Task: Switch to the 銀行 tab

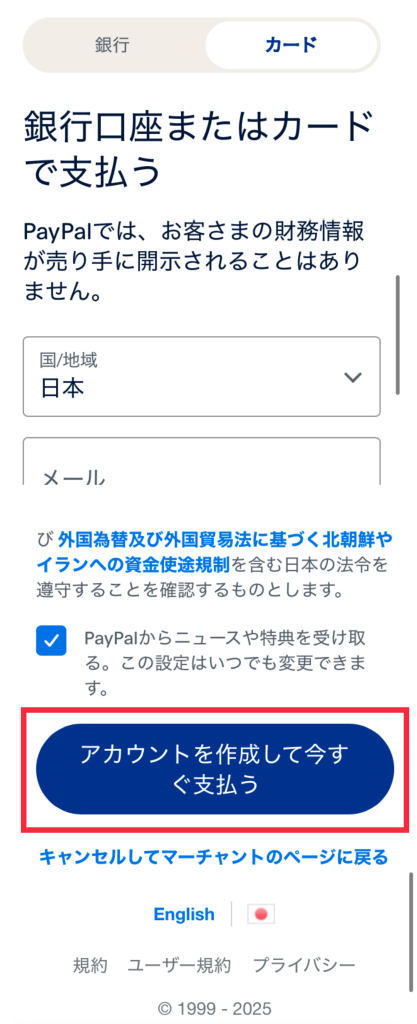Action: tap(114, 44)
